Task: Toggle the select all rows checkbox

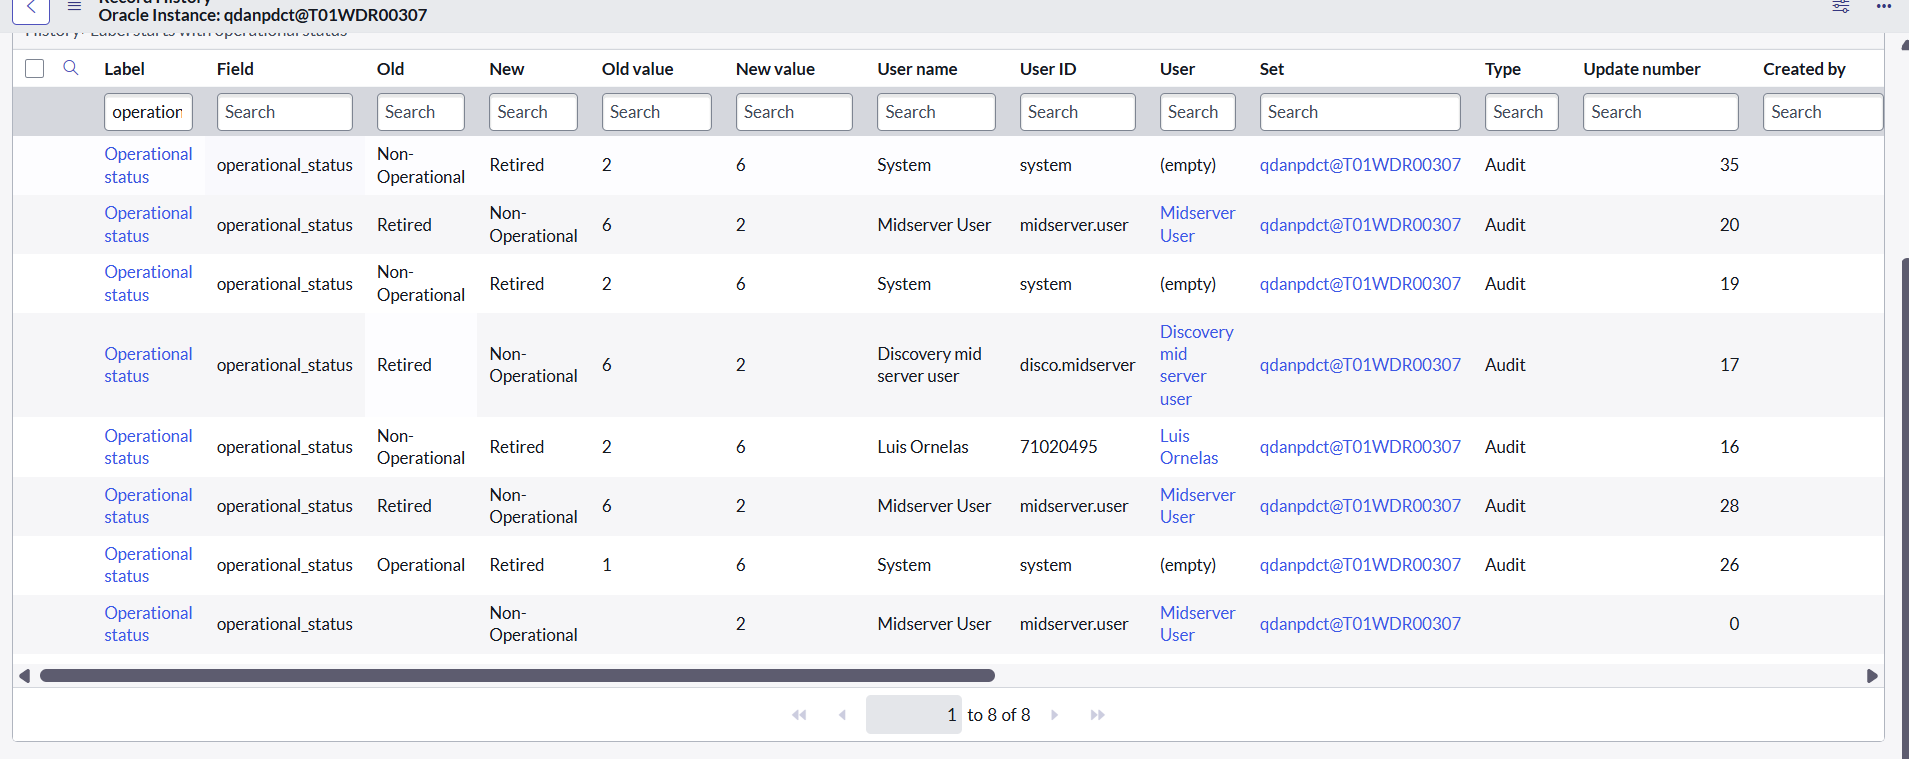Action: tap(35, 68)
